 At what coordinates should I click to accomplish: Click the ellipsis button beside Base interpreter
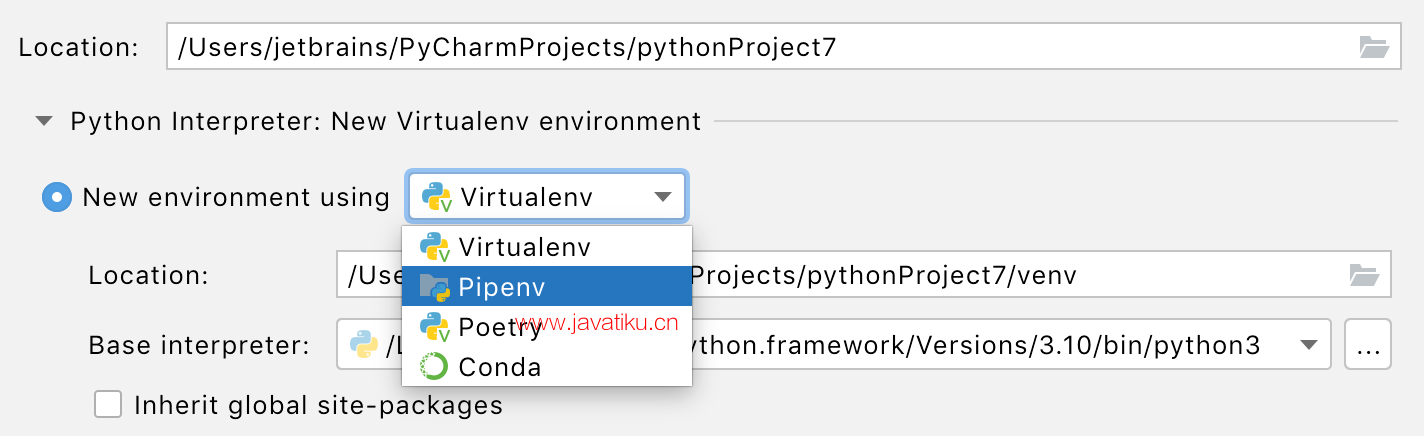[x=1368, y=345]
